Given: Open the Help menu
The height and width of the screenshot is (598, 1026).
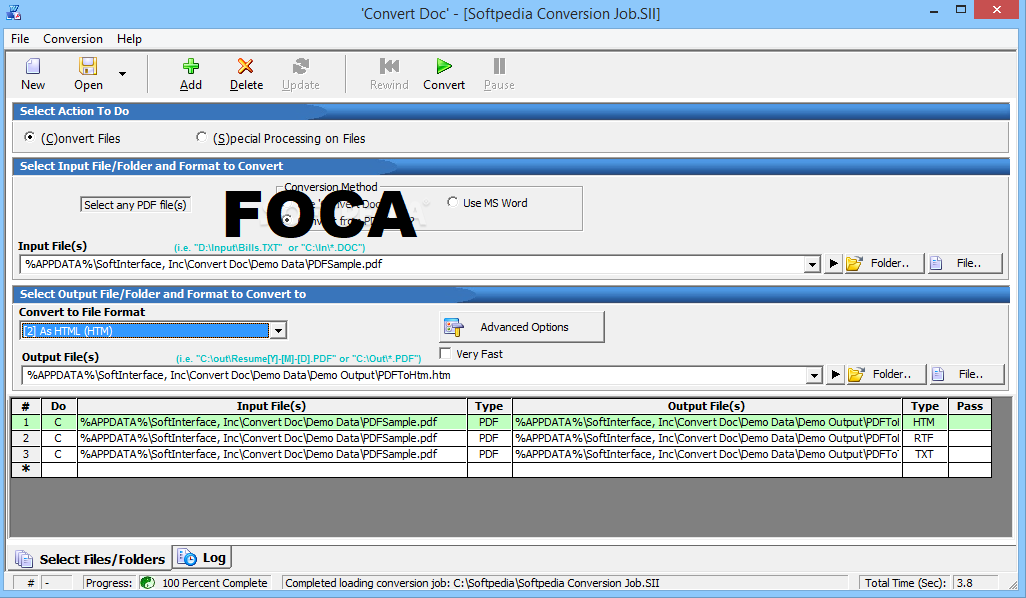Looking at the screenshot, I should [x=130, y=39].
